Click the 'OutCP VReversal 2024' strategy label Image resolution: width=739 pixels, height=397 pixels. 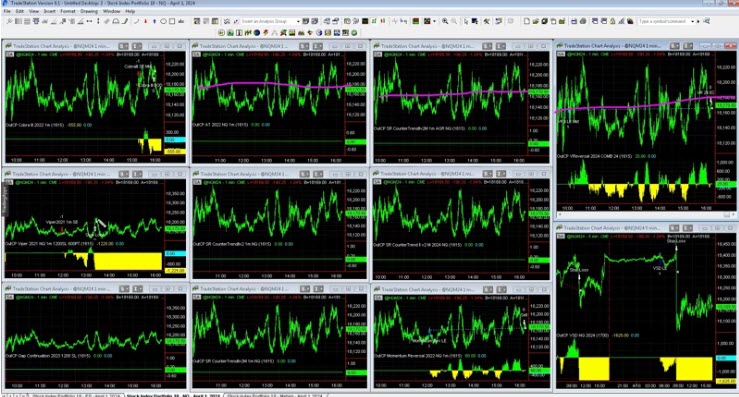(x=594, y=156)
